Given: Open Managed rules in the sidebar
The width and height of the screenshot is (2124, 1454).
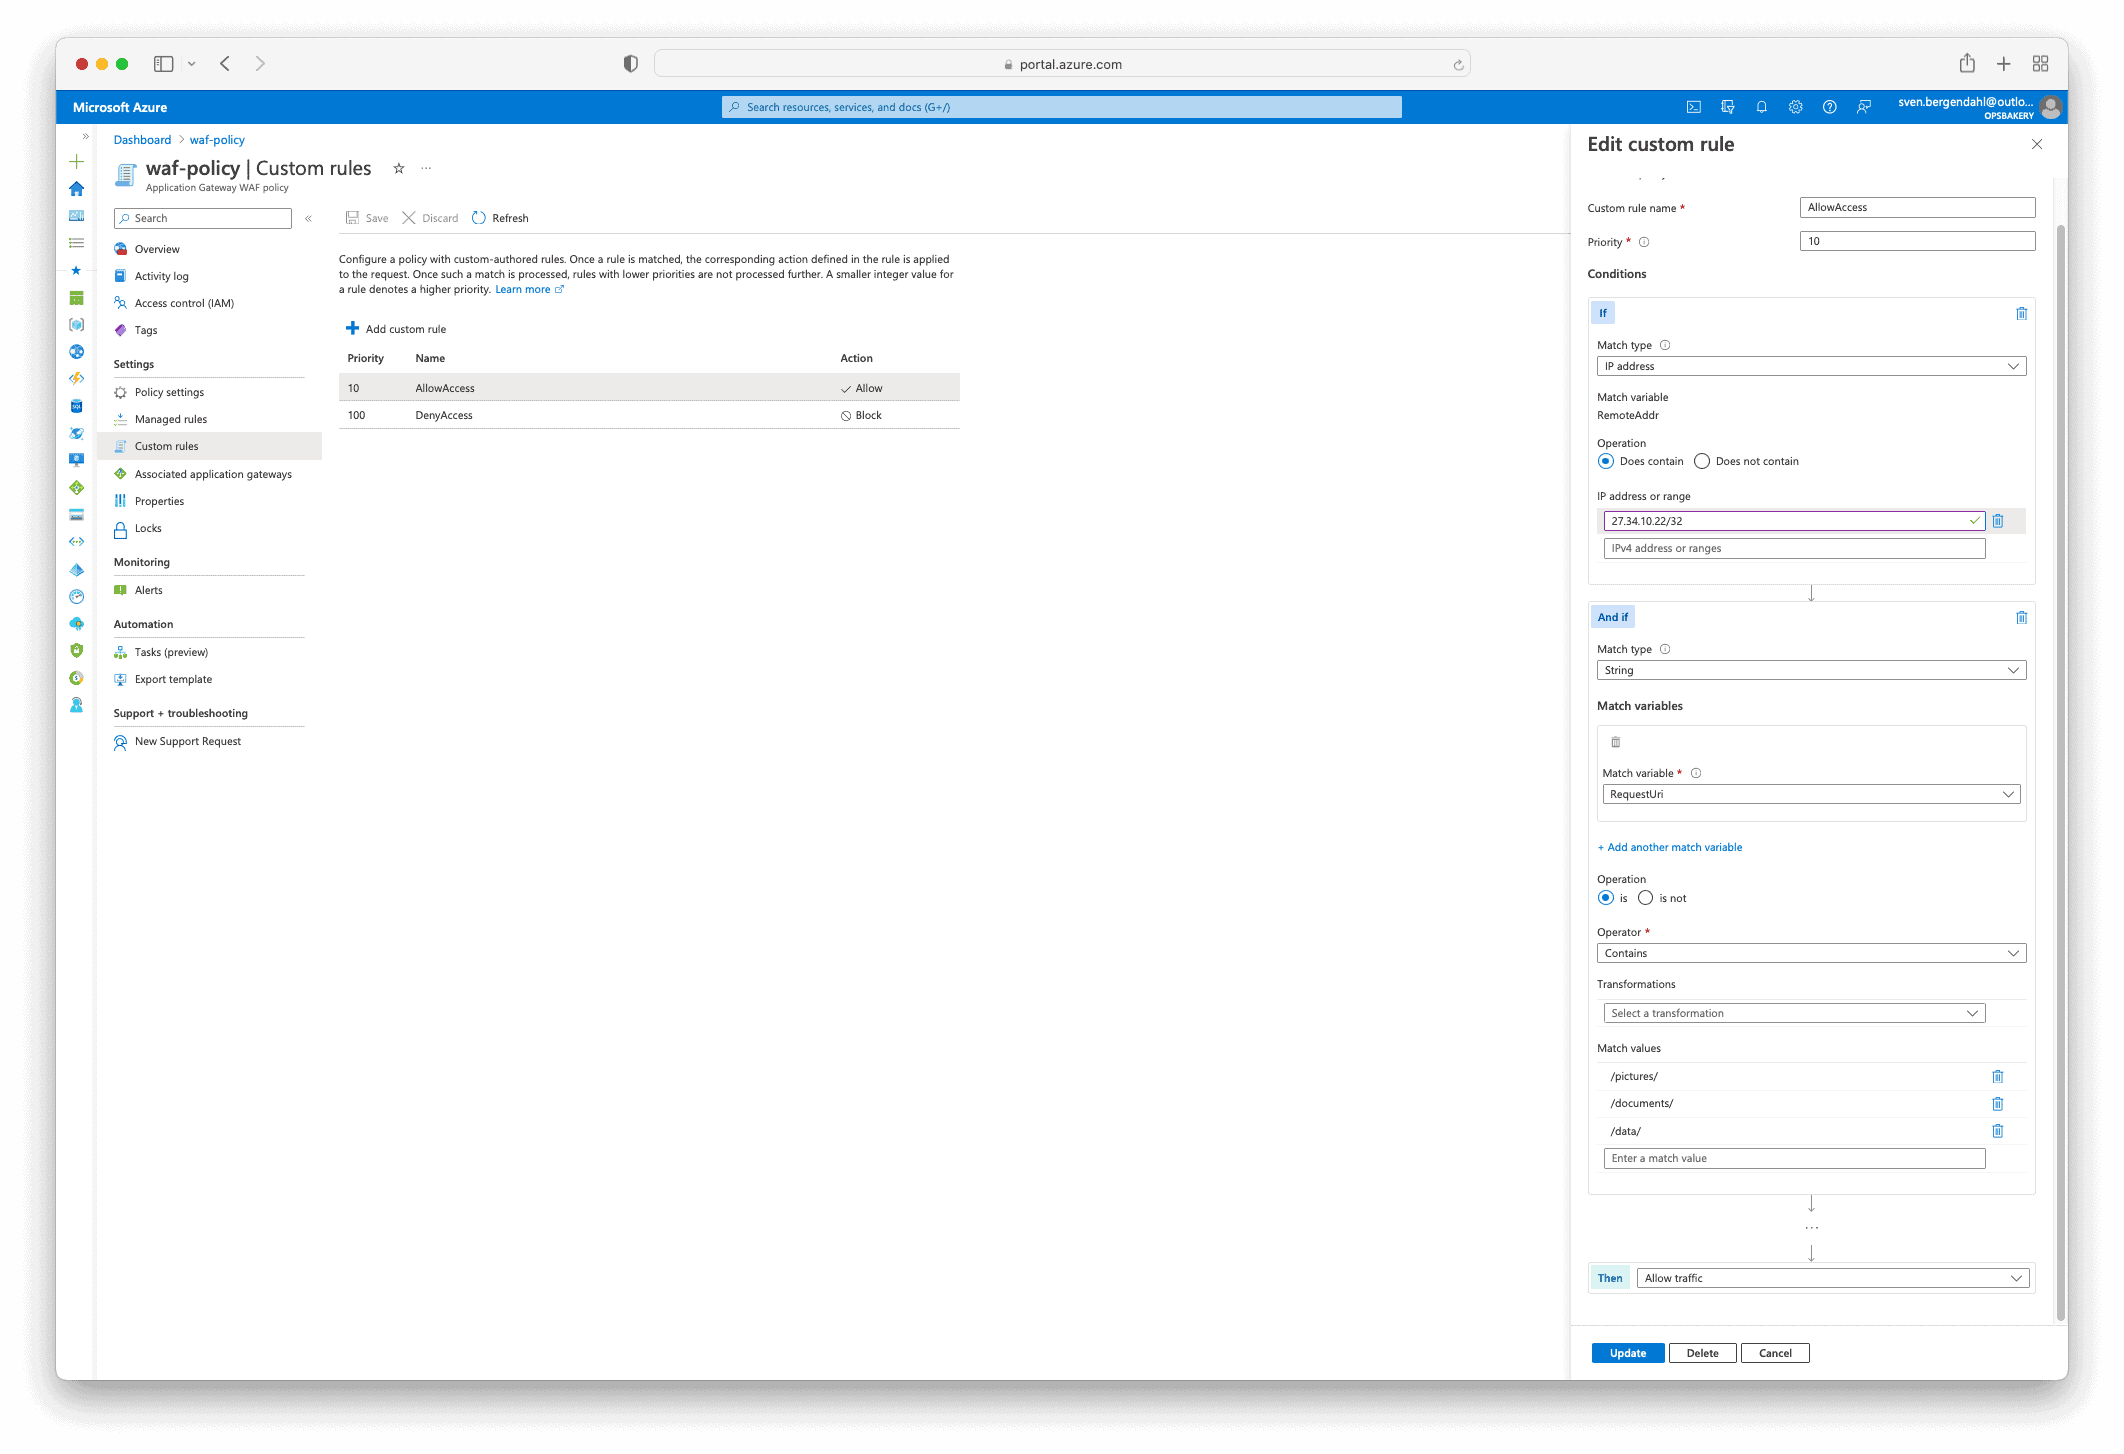Looking at the screenshot, I should tap(171, 420).
